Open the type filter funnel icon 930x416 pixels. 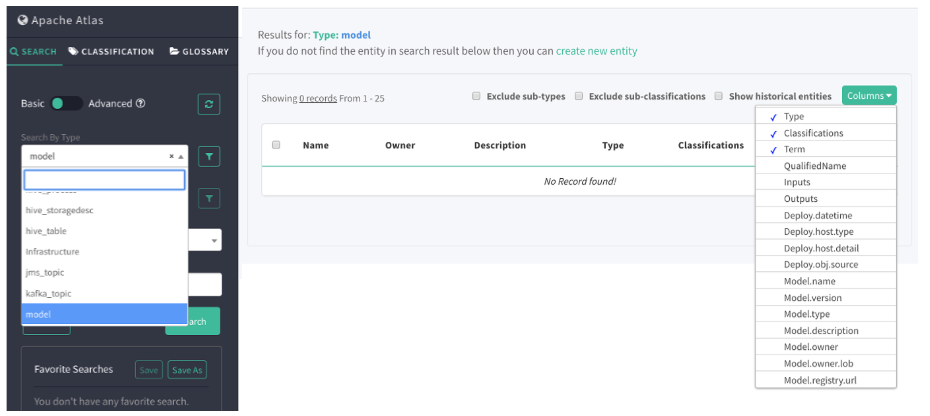click(209, 156)
